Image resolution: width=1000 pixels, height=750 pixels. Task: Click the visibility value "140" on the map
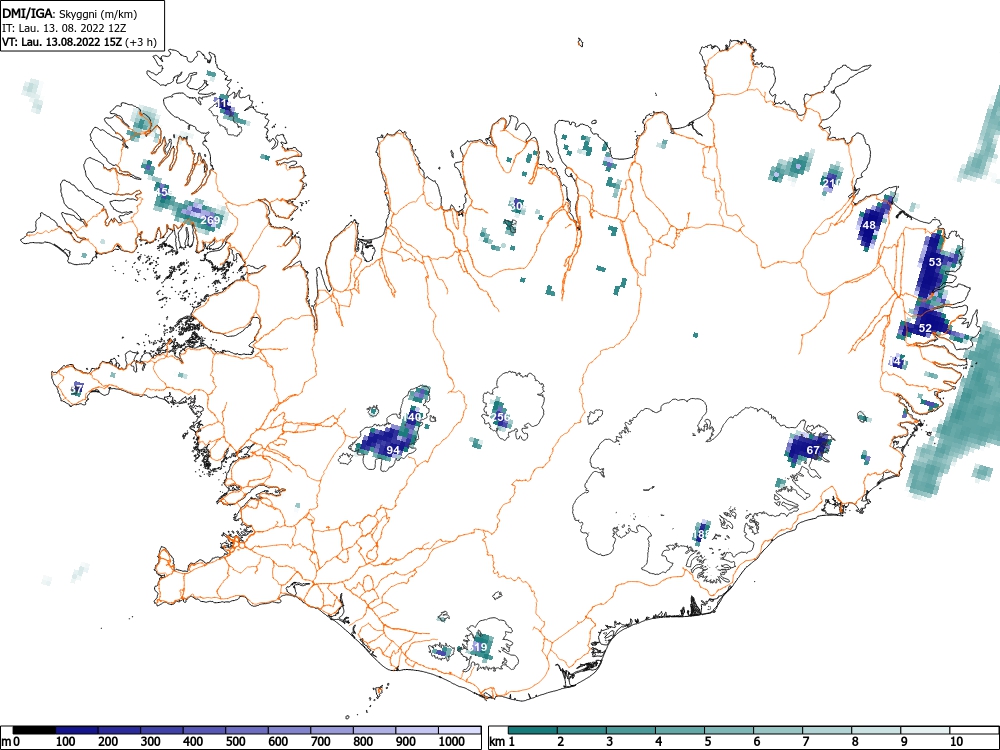(413, 417)
